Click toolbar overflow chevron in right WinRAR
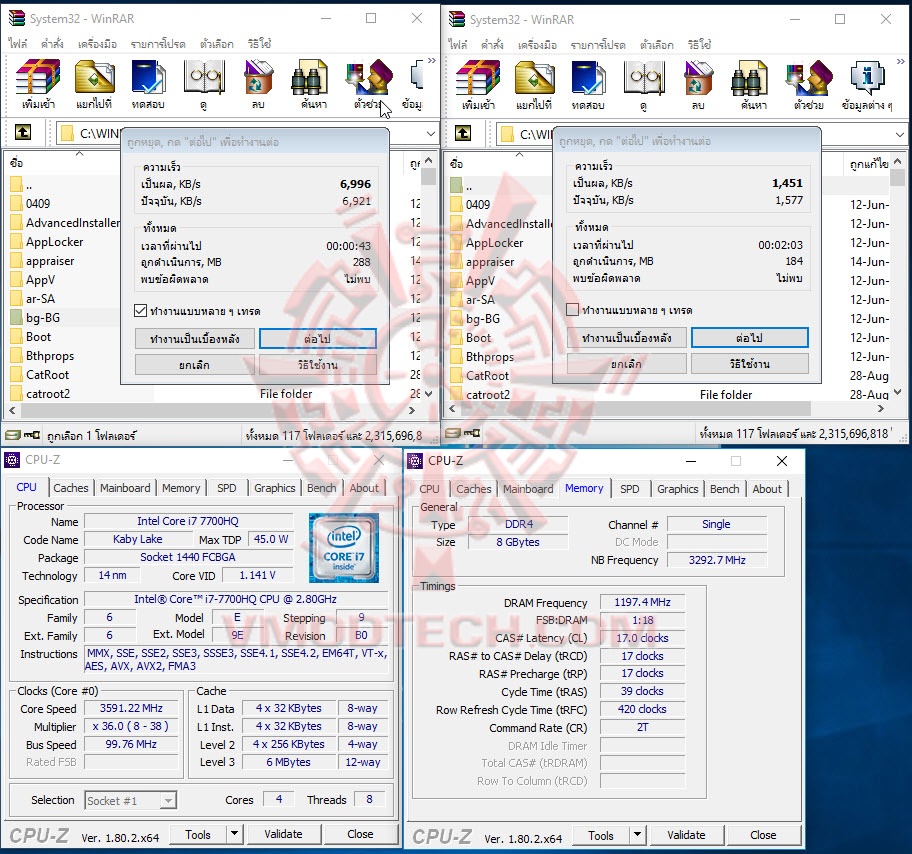 901,61
